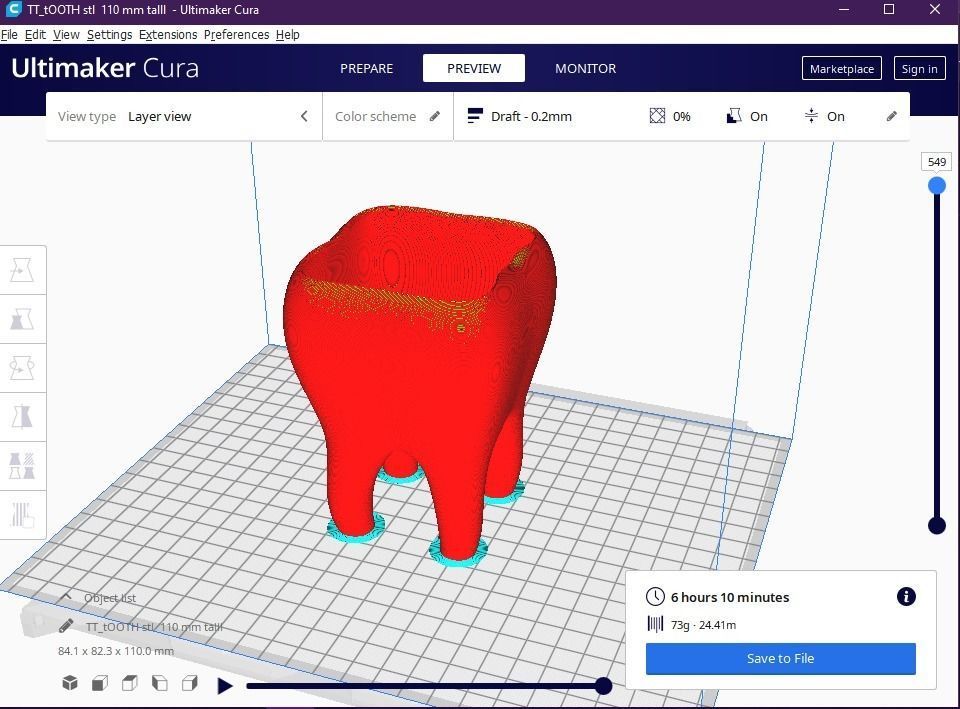Select the Support Blocker tool
This screenshot has height=709, width=960.
(22, 515)
